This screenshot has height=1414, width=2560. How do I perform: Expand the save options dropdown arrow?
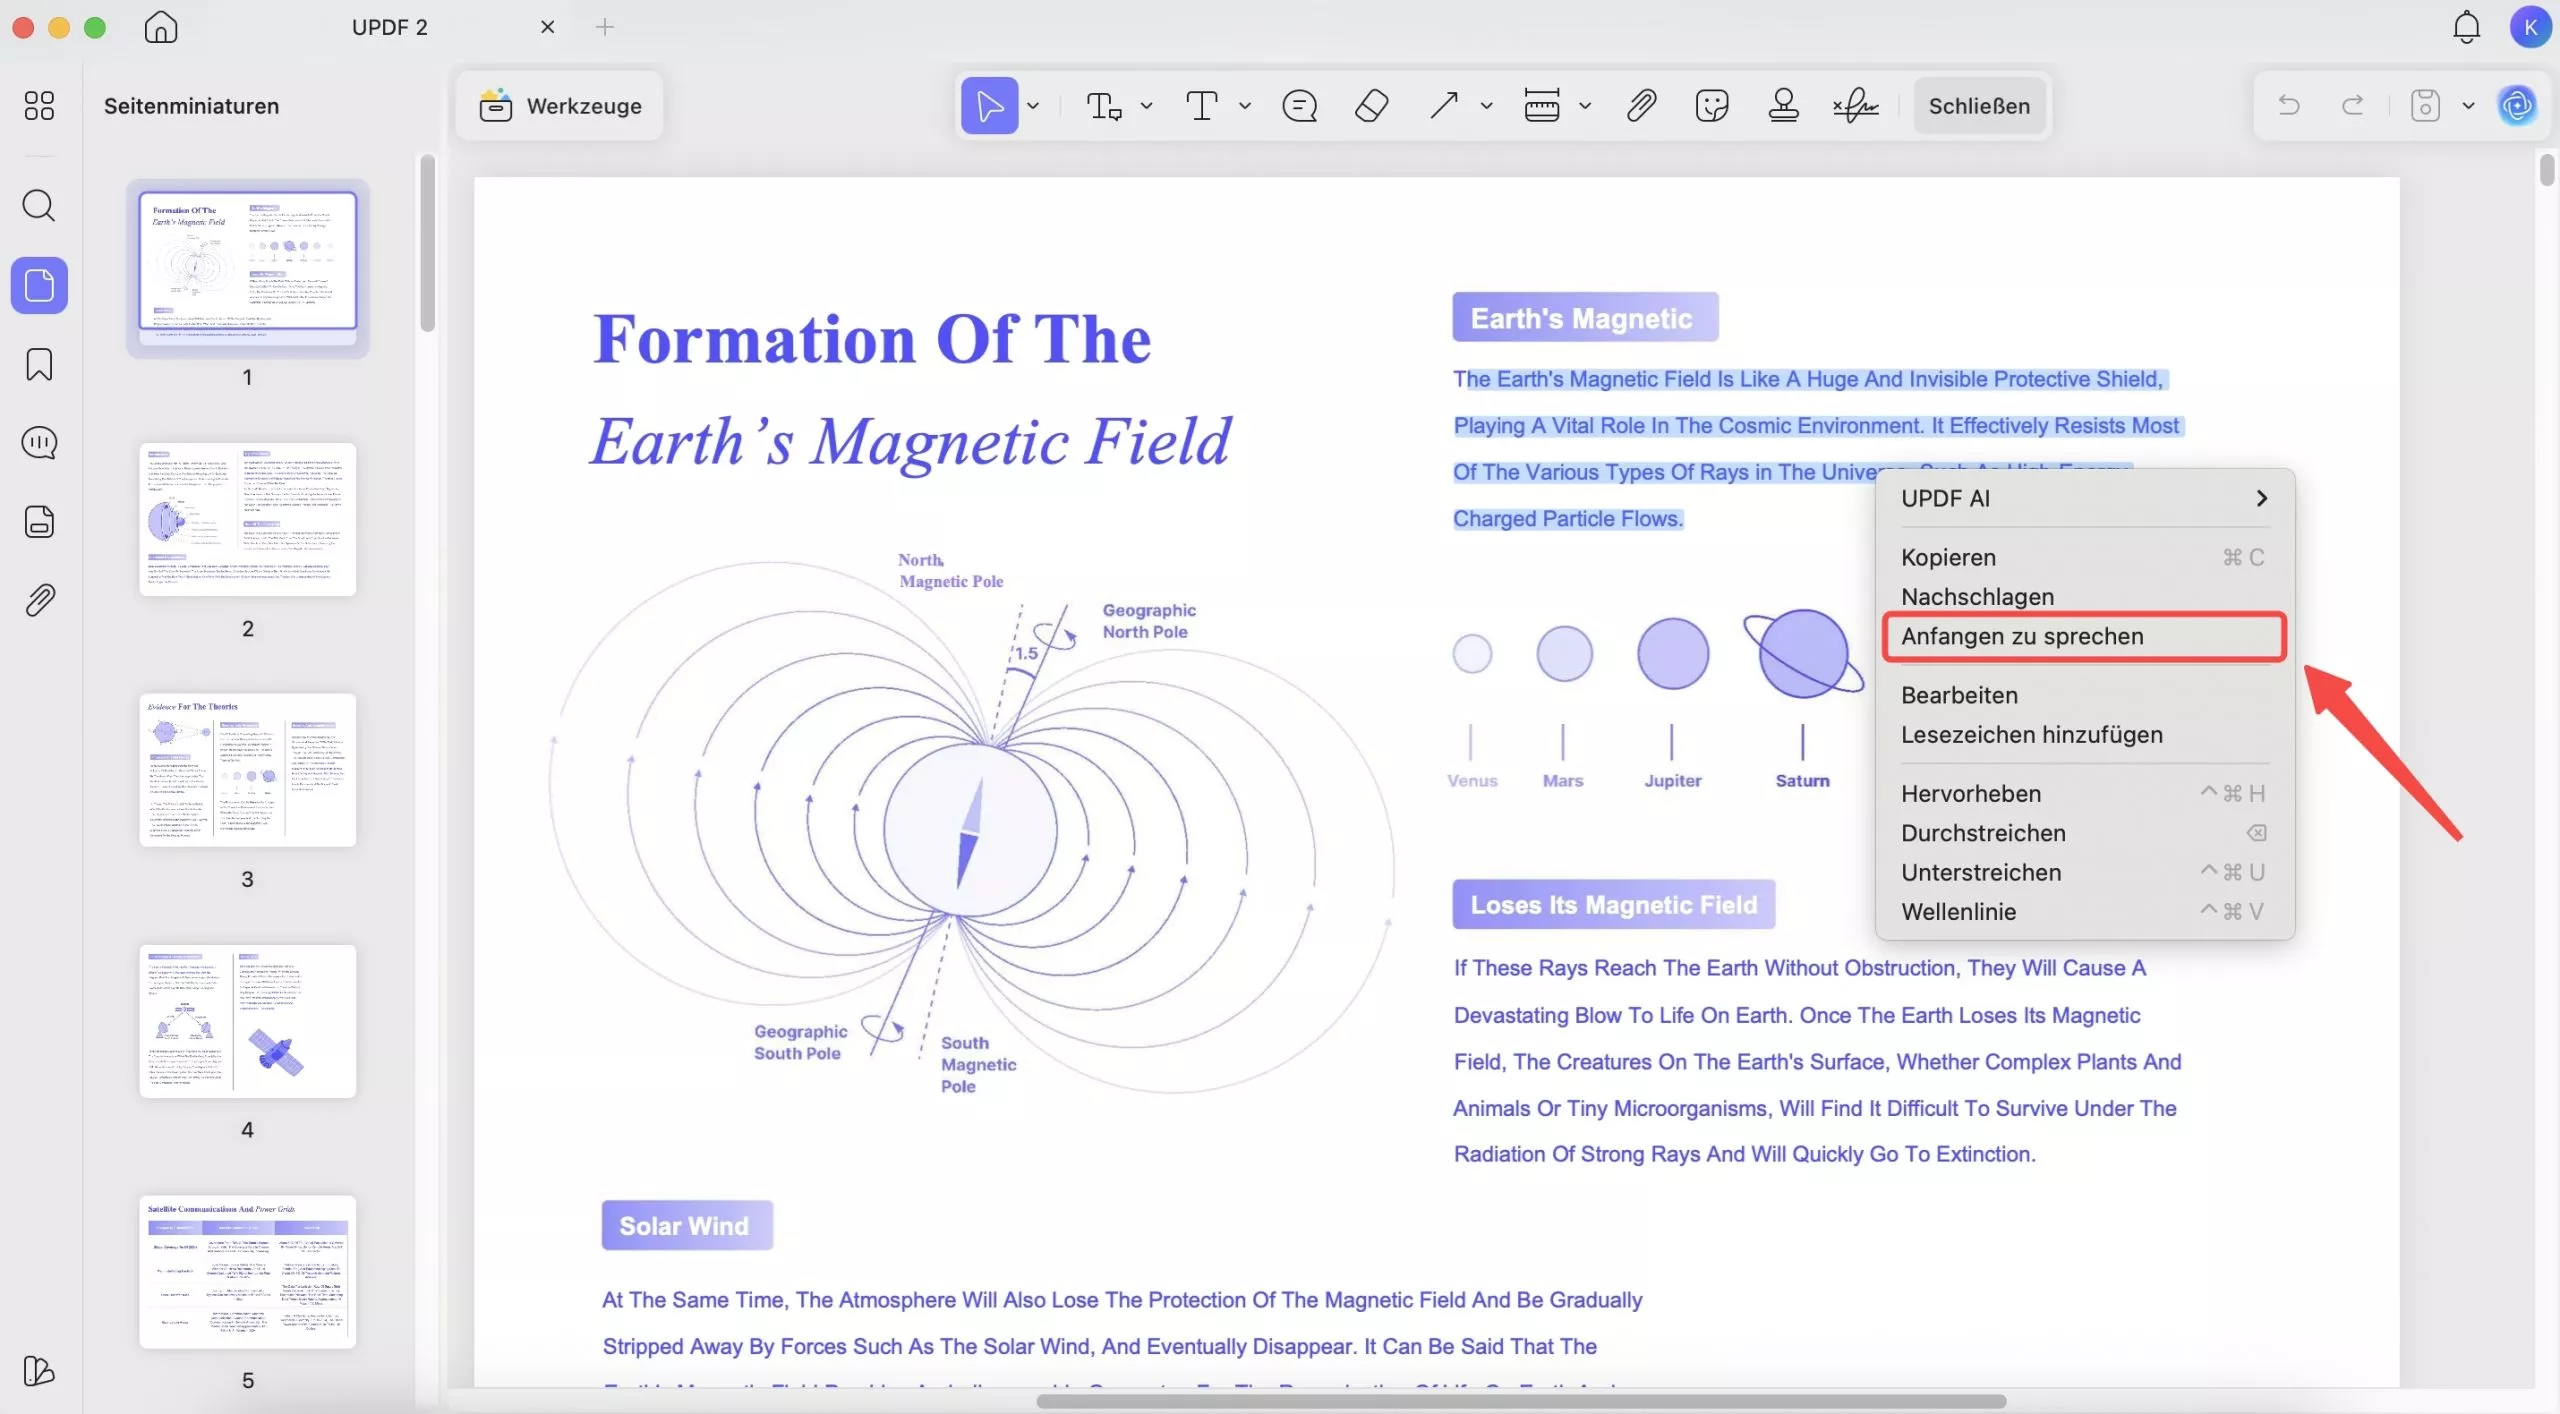[x=2468, y=105]
